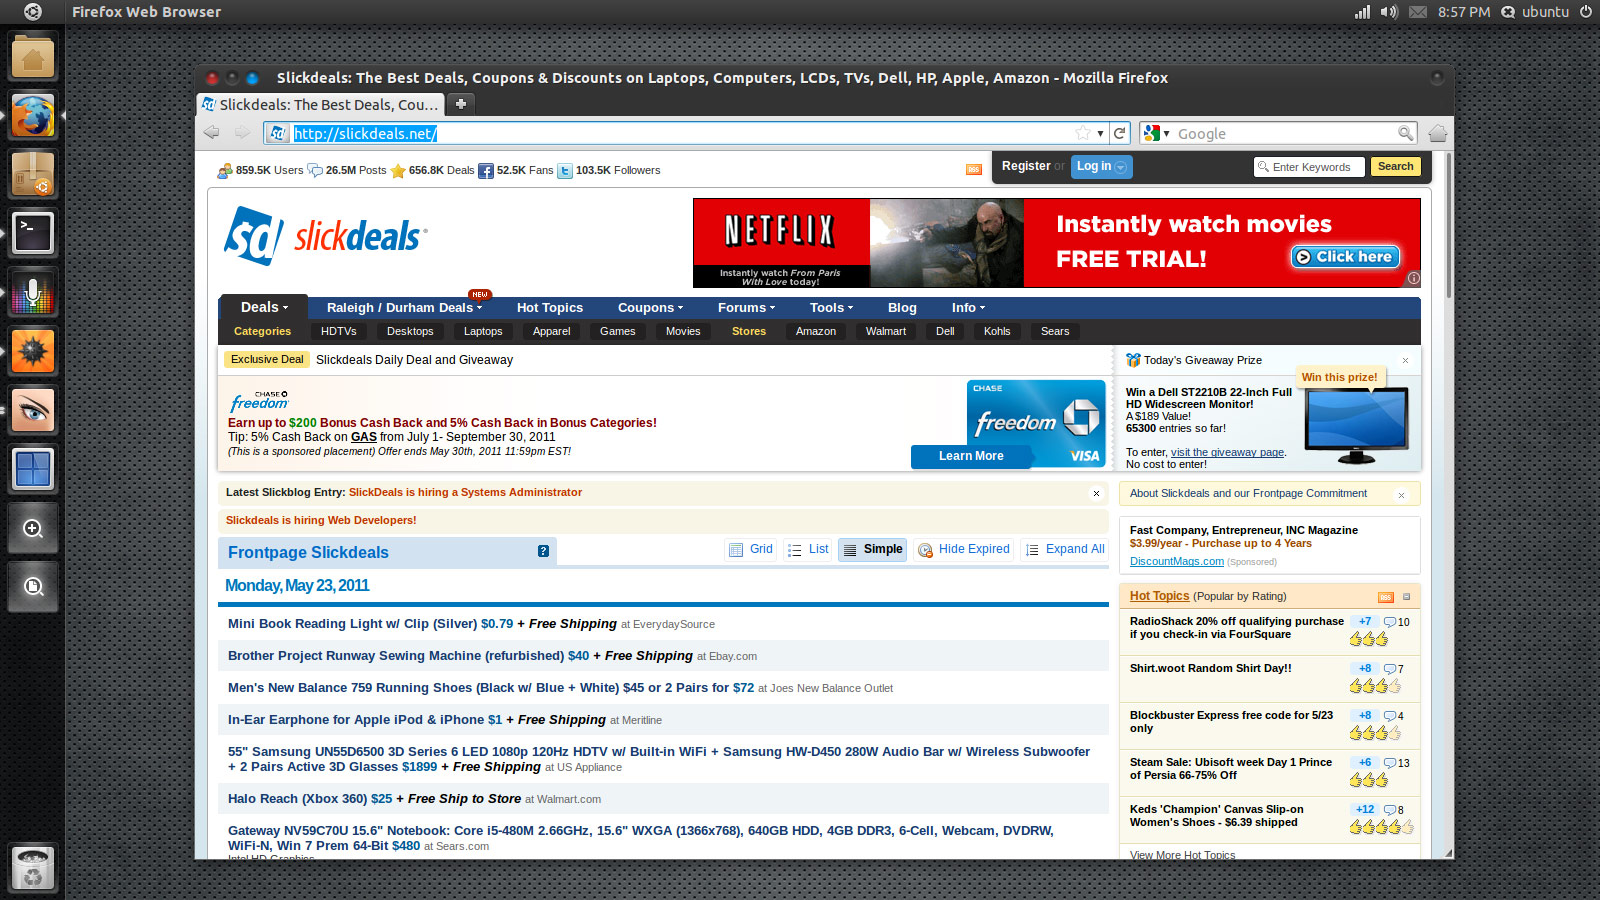Viewport: 1600px width, 900px height.
Task: Select the Laptops category
Action: [x=483, y=331]
